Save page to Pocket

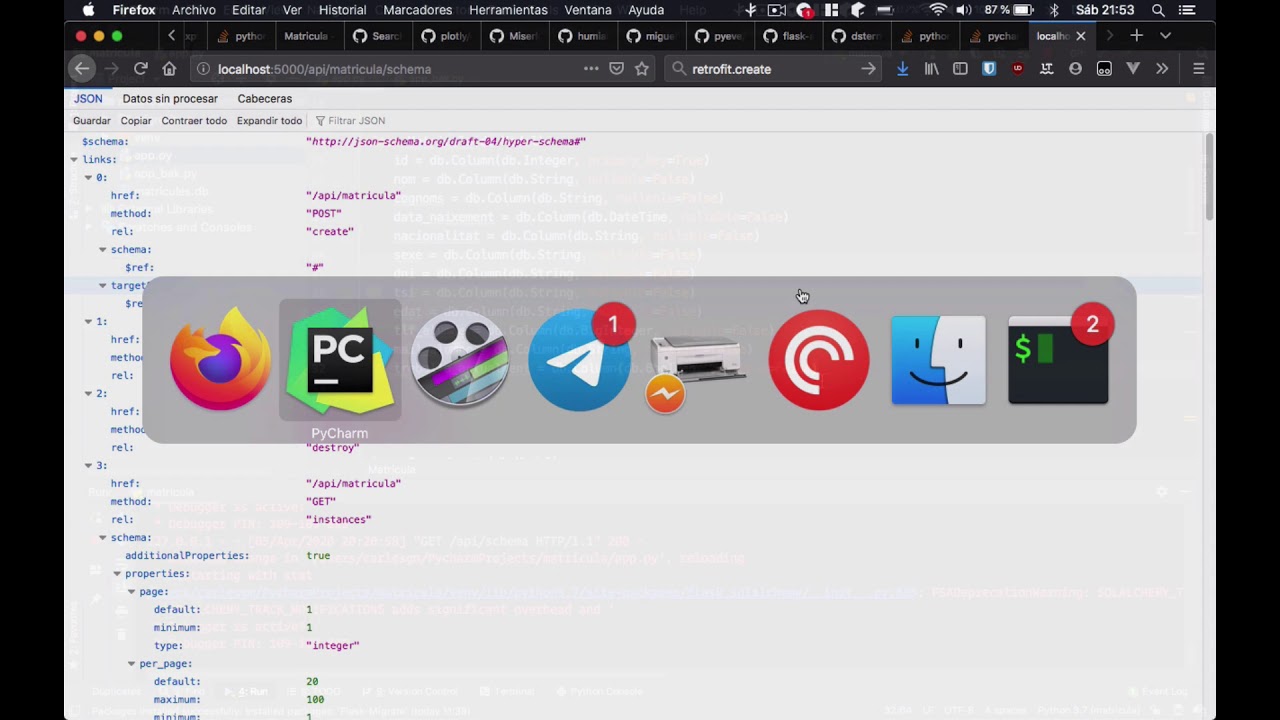(x=617, y=69)
